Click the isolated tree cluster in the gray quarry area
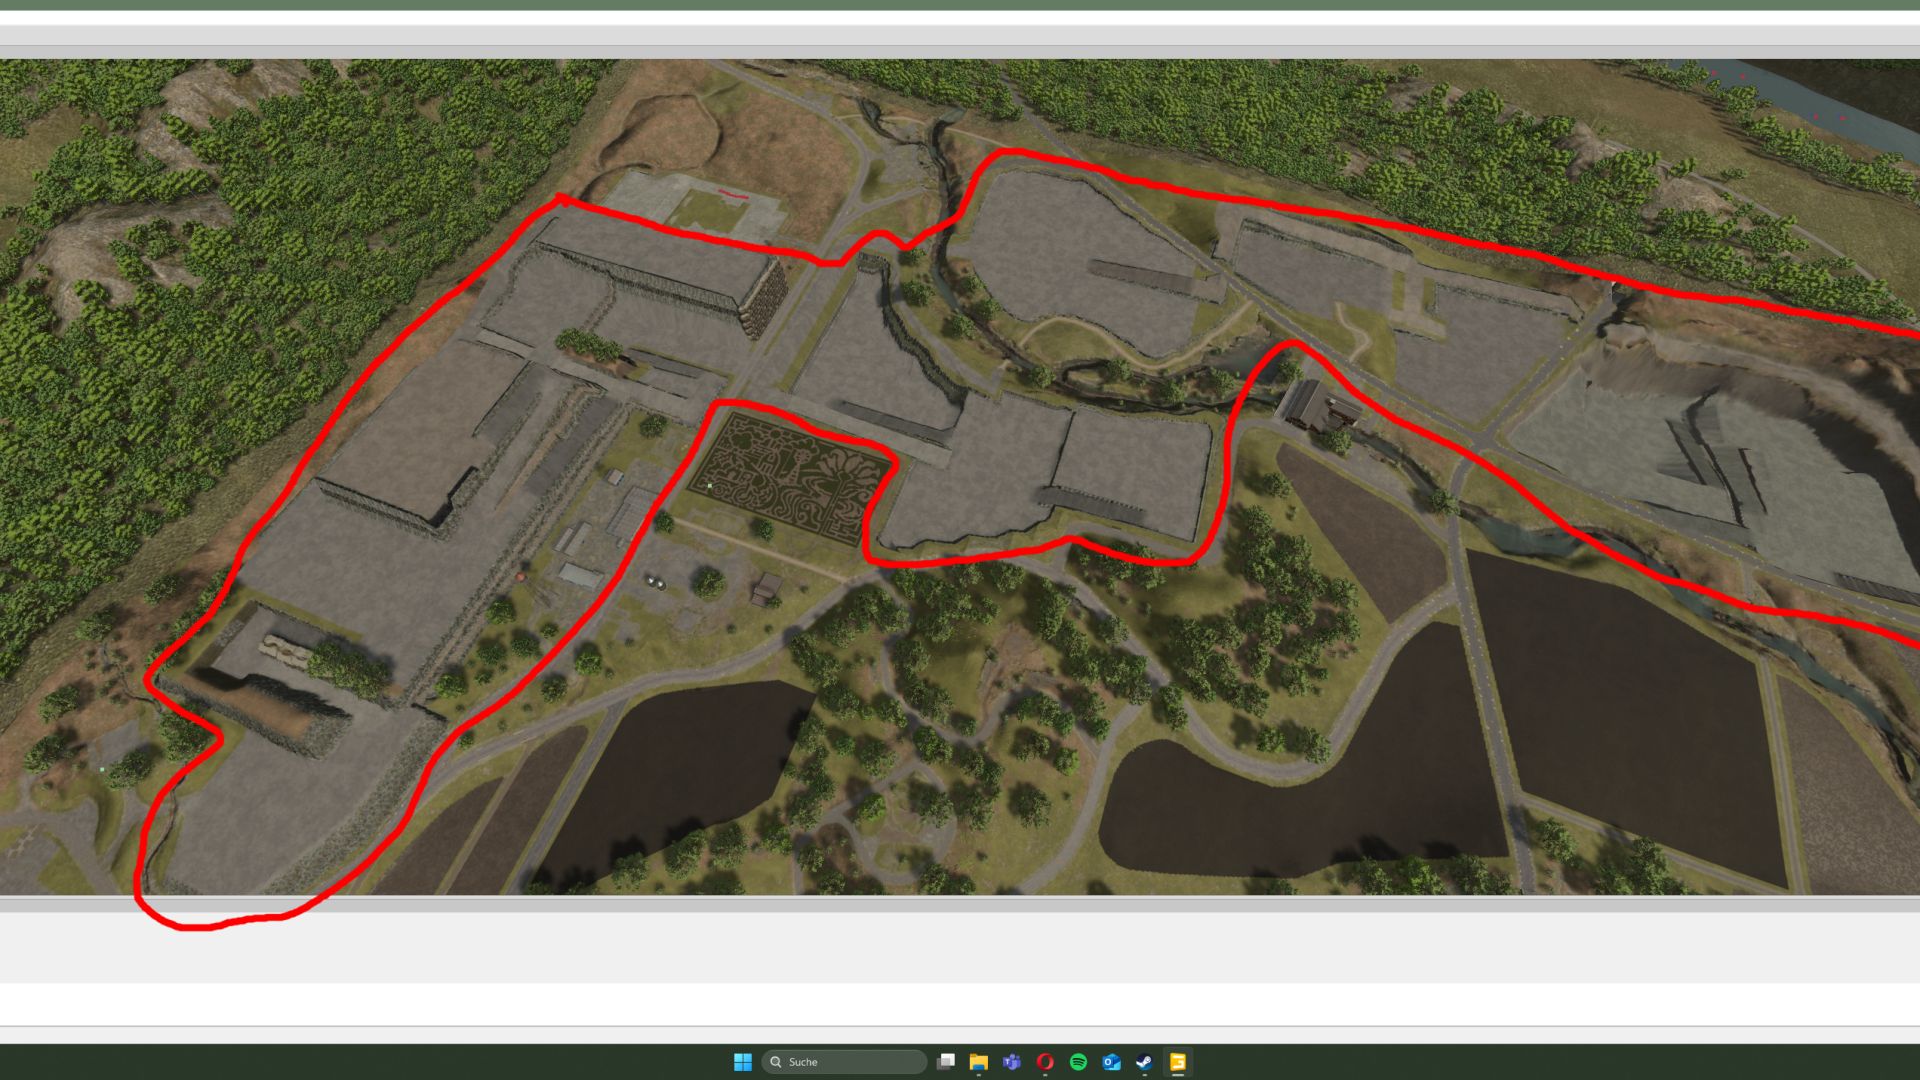 point(588,345)
